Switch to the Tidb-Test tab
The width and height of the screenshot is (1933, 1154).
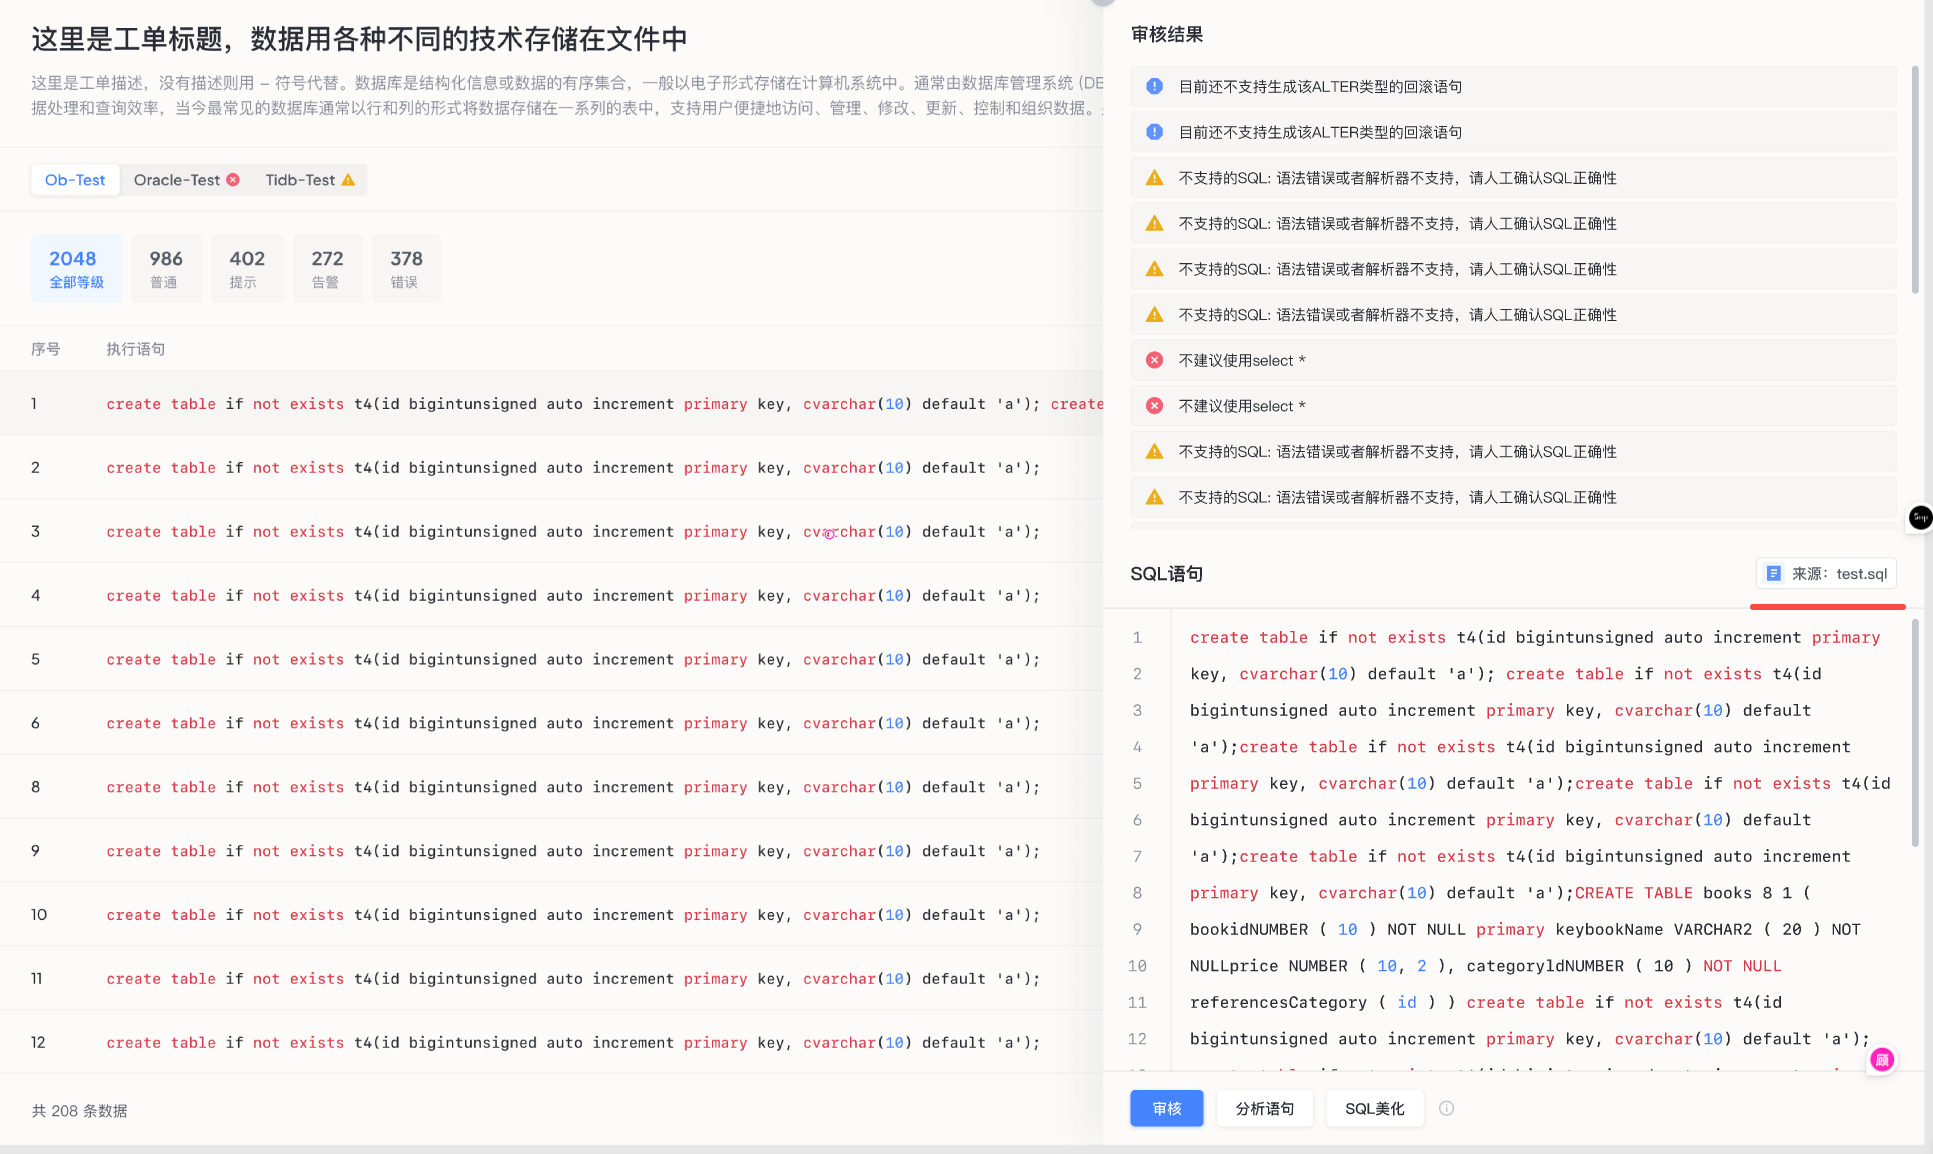pos(300,180)
